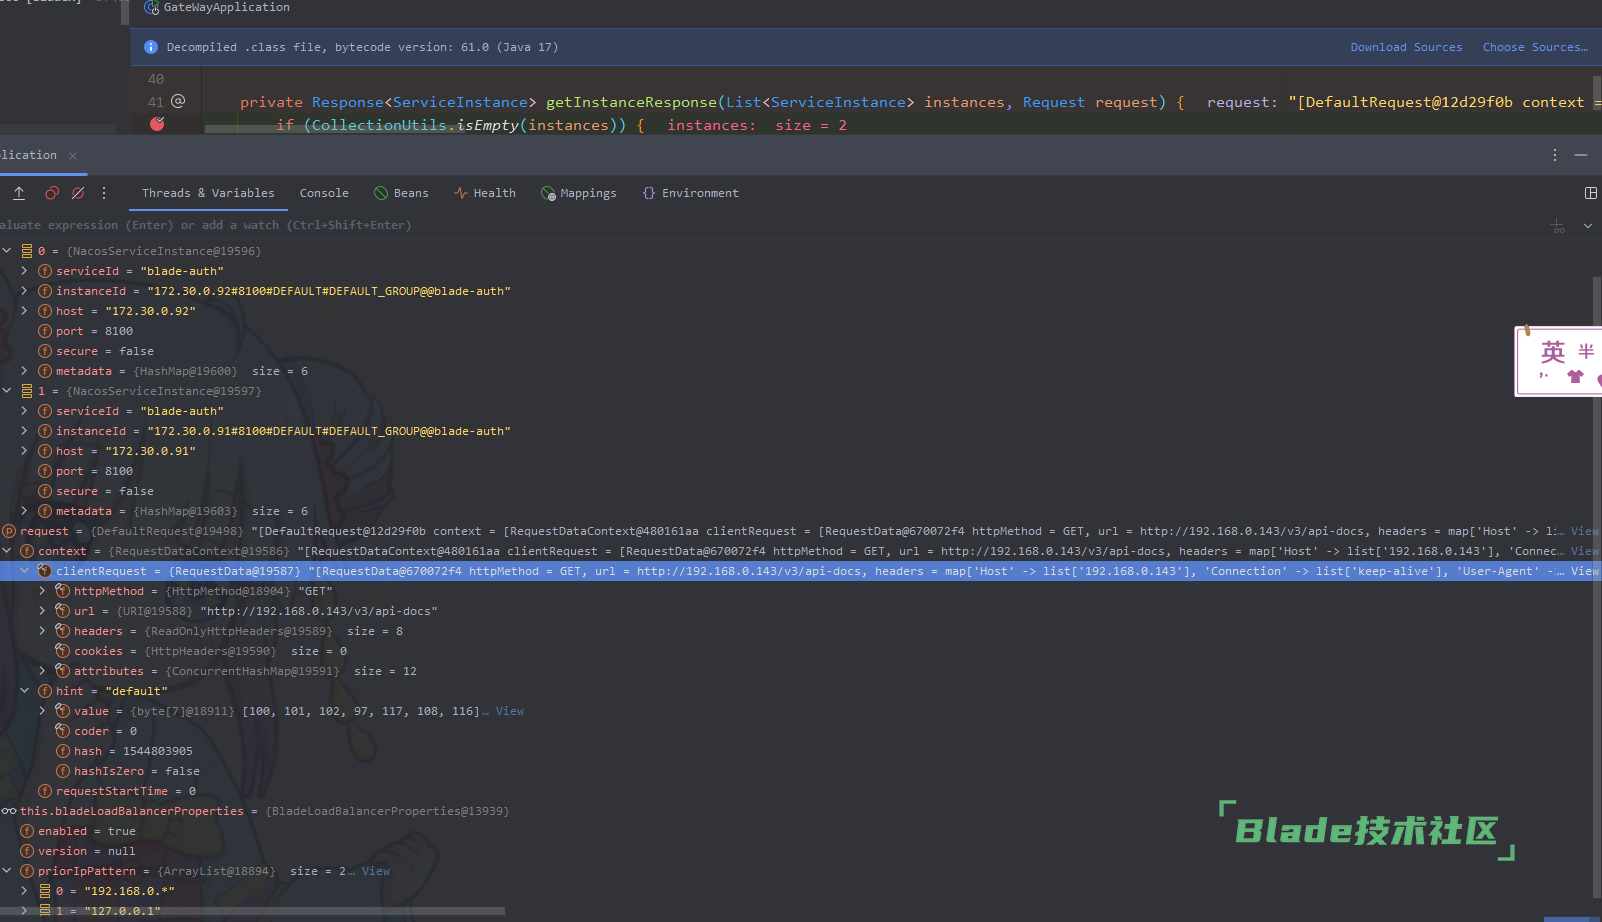Open tool window options three-dot menu

[1555, 155]
